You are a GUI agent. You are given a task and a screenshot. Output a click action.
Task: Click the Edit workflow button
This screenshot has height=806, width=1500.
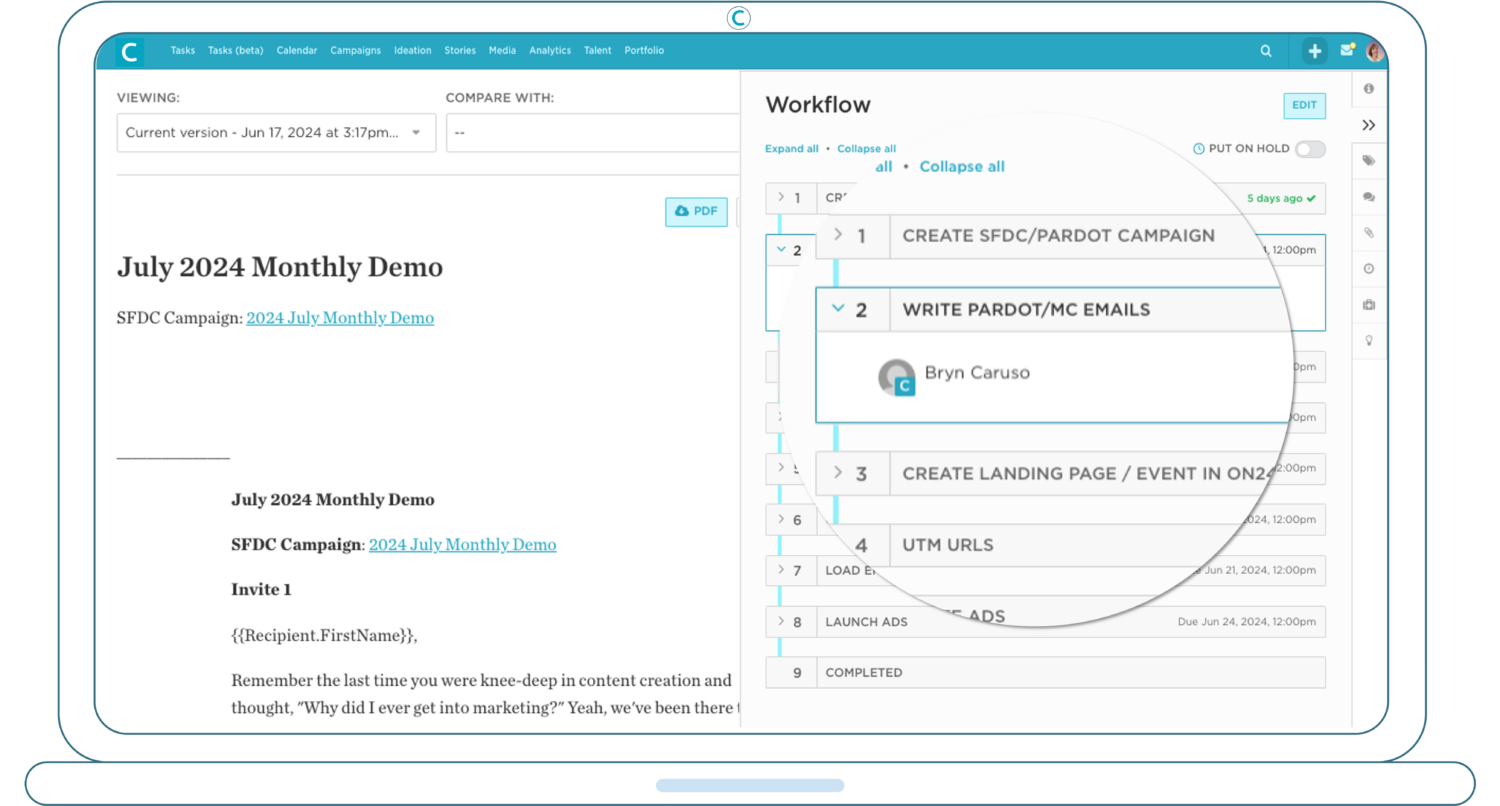coord(1304,106)
